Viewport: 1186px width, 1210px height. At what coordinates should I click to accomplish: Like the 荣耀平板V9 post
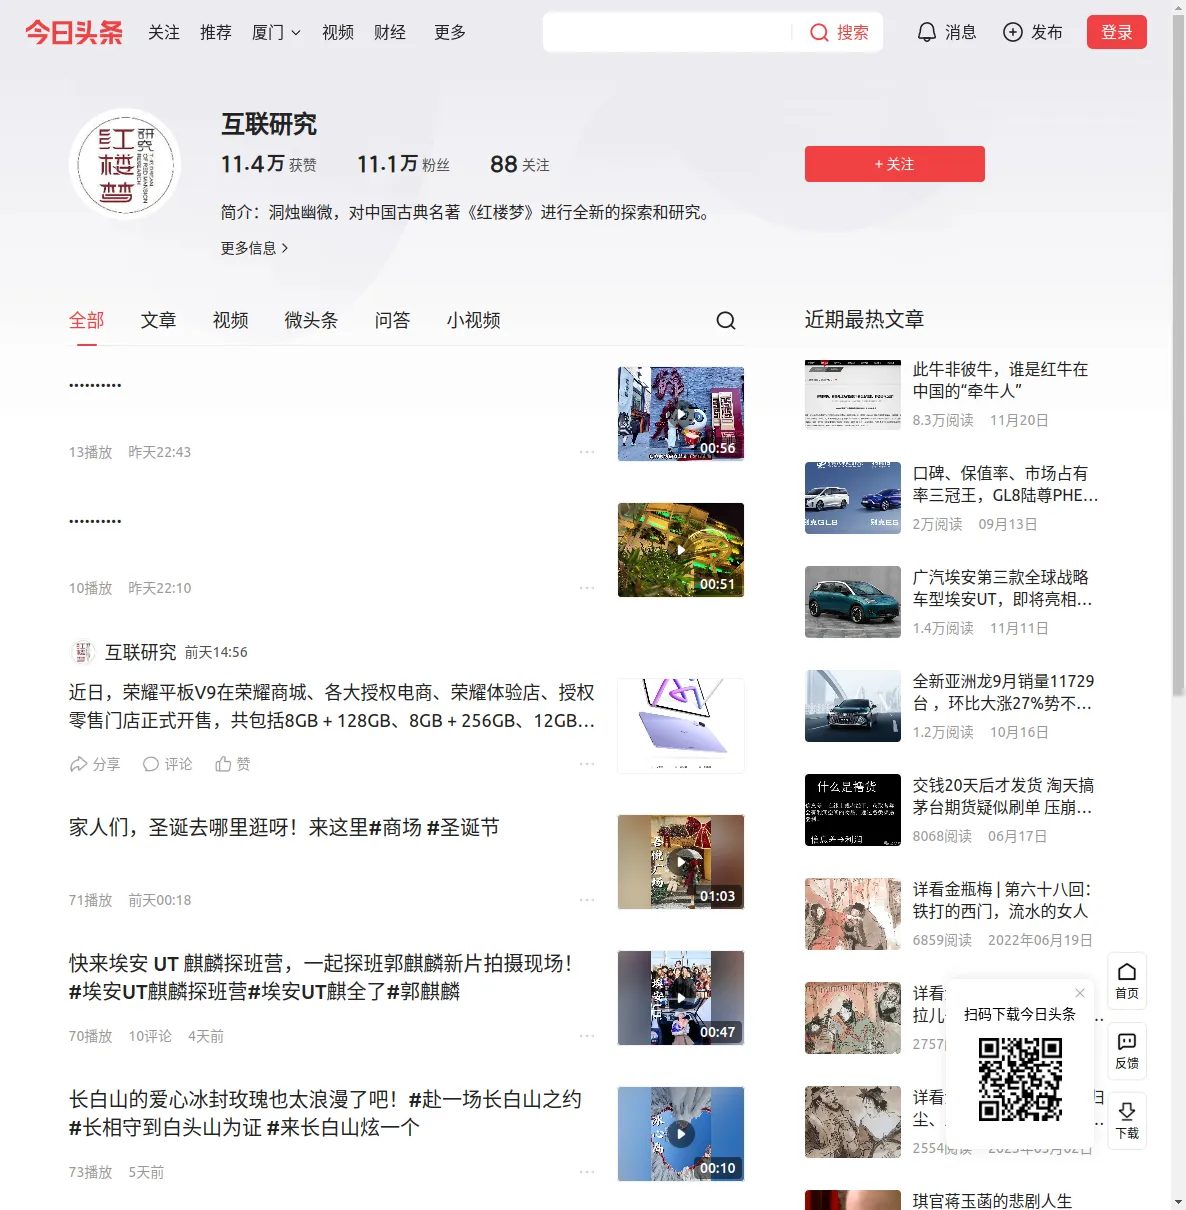click(233, 764)
